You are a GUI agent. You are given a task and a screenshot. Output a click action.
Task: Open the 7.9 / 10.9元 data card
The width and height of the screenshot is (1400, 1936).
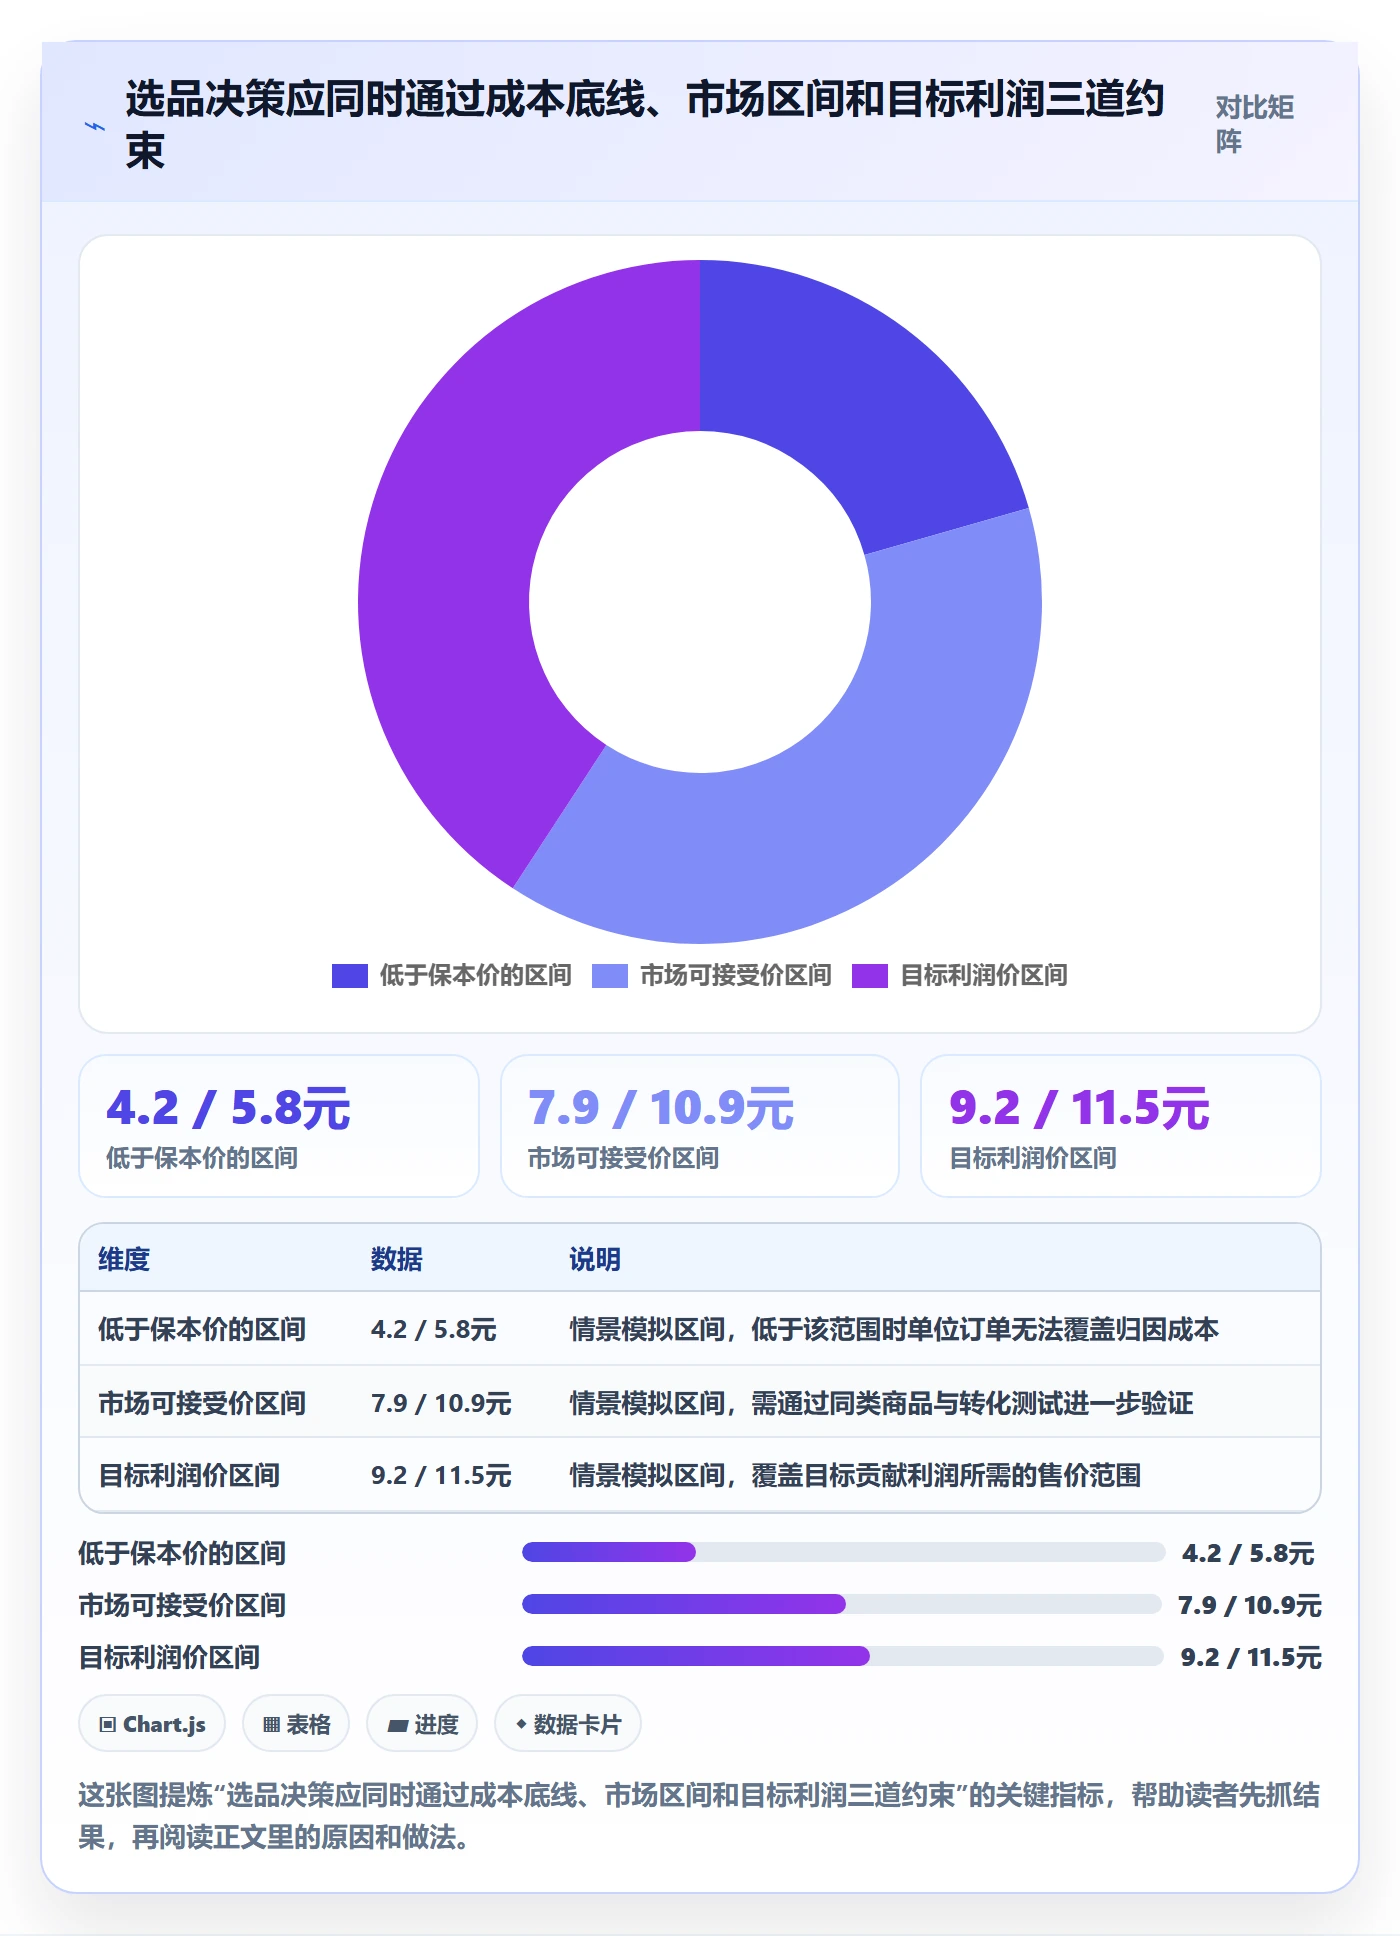pyautogui.click(x=700, y=1126)
